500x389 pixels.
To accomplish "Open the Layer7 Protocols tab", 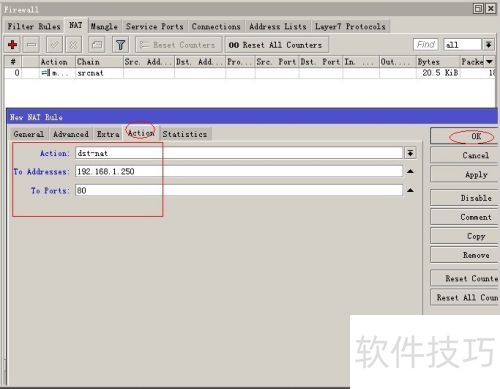I will [x=350, y=26].
